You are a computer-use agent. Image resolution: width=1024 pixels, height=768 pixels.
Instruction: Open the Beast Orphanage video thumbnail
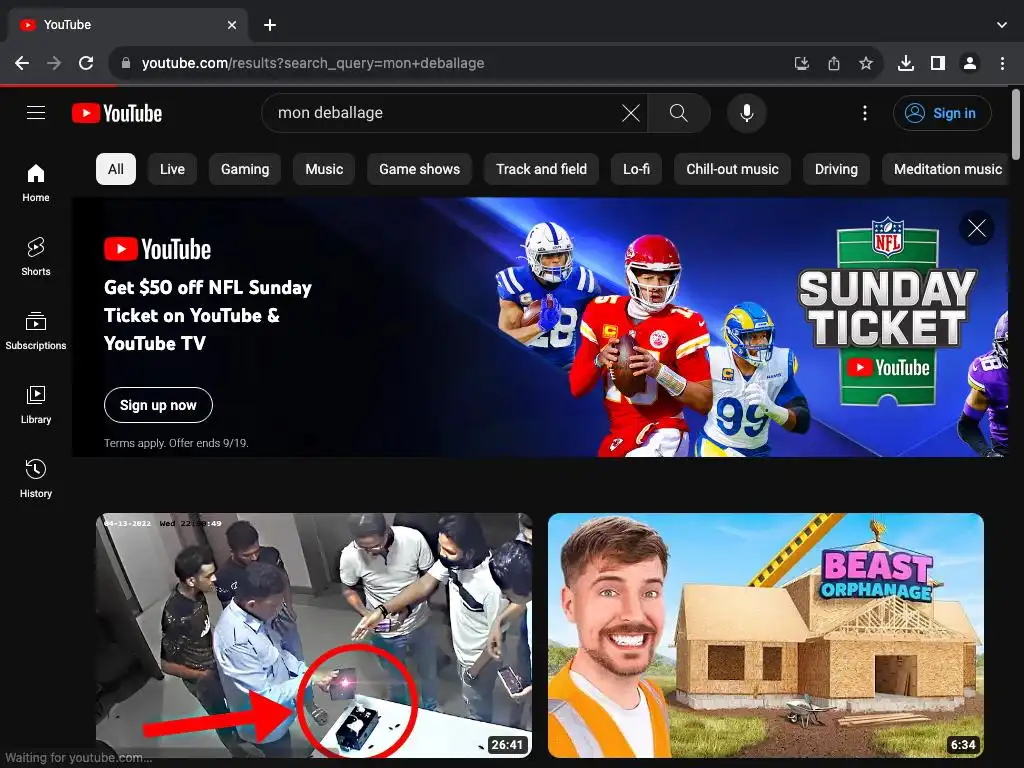(x=766, y=635)
